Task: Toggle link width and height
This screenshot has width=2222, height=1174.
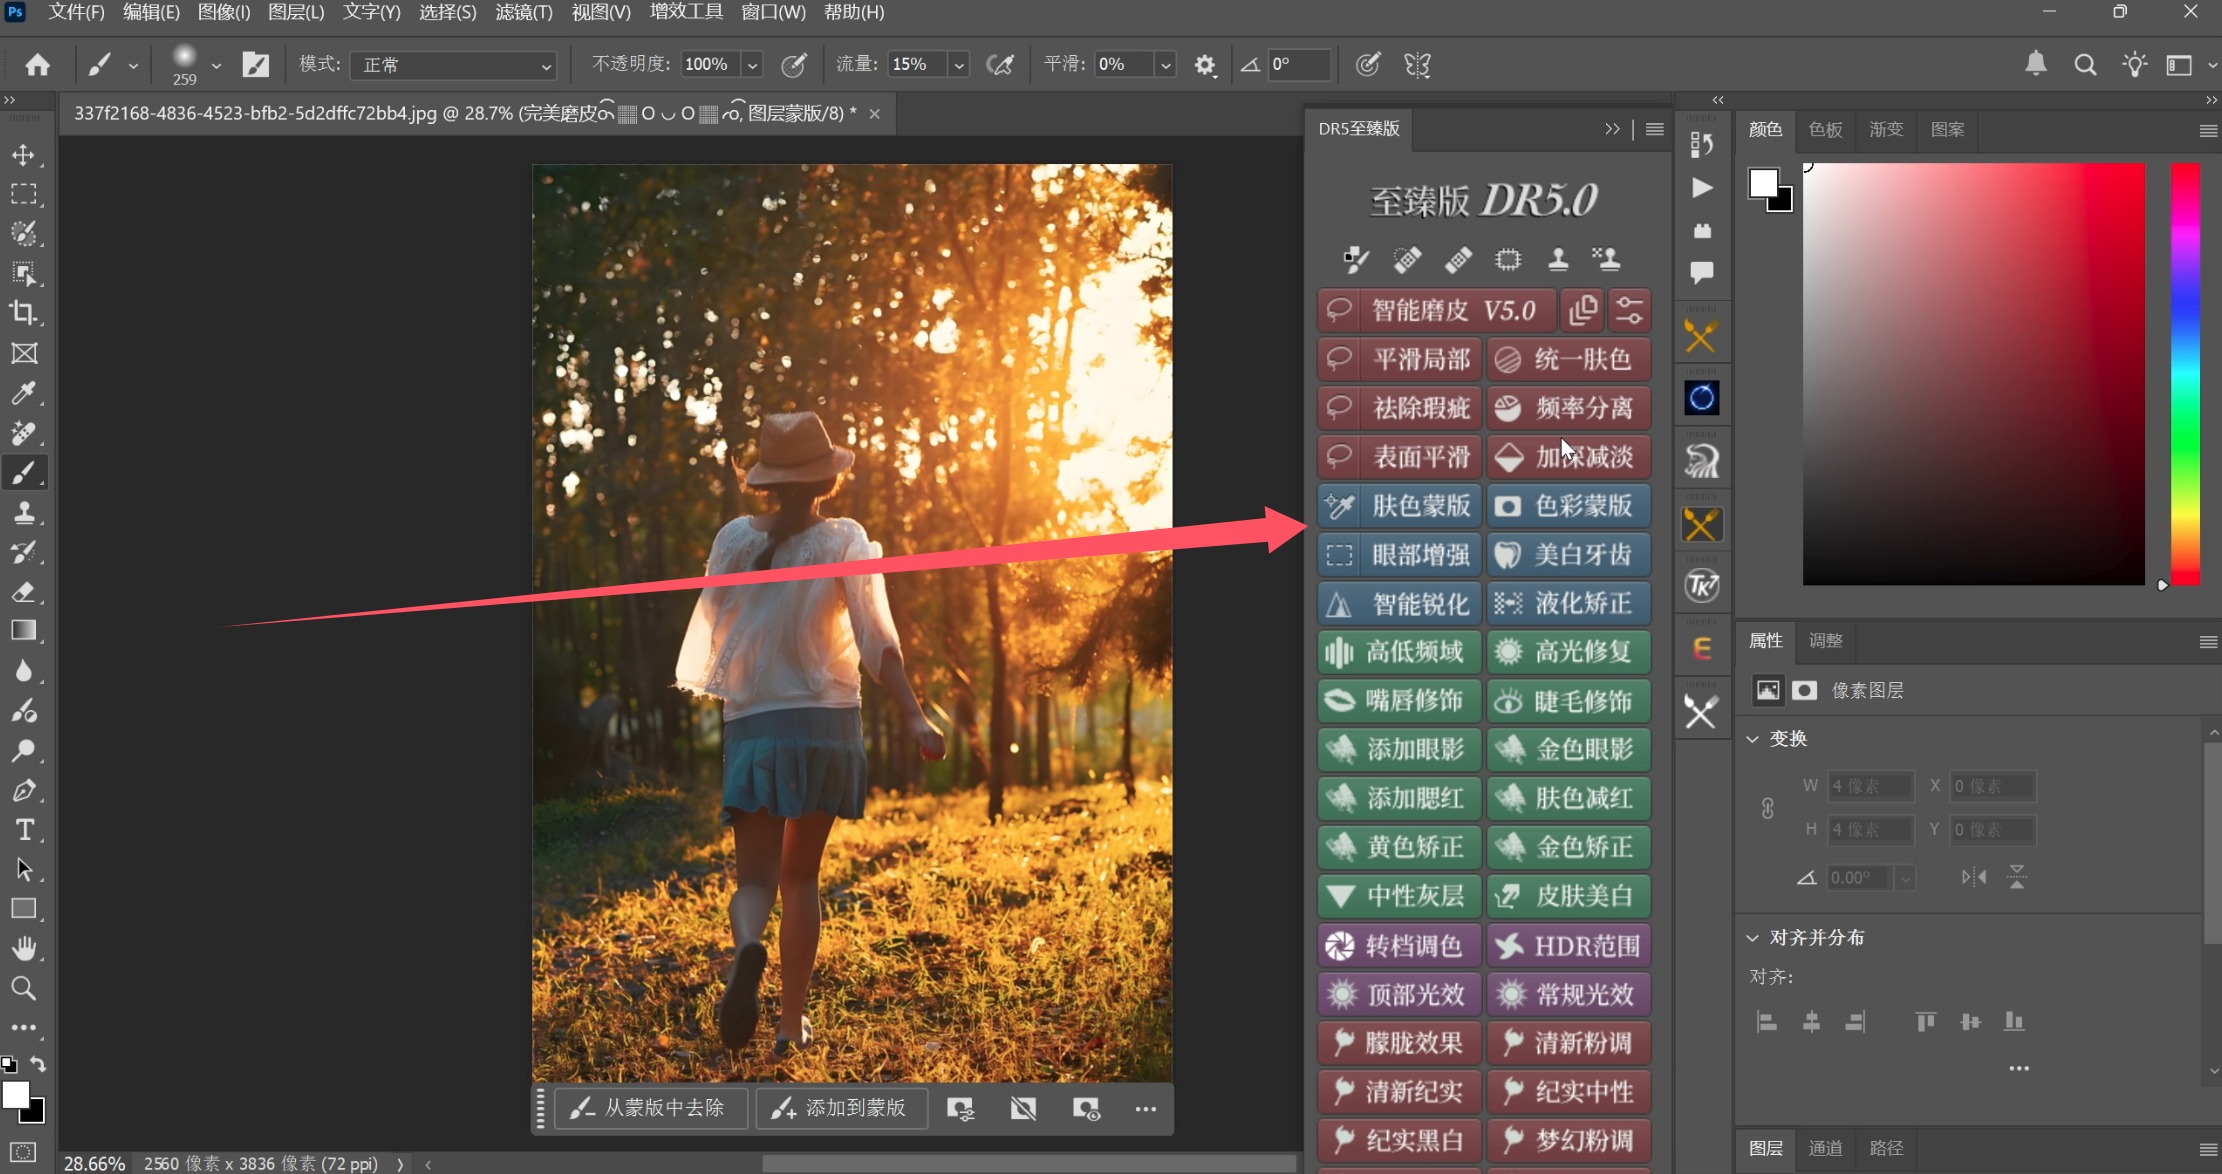Action: (x=1767, y=808)
